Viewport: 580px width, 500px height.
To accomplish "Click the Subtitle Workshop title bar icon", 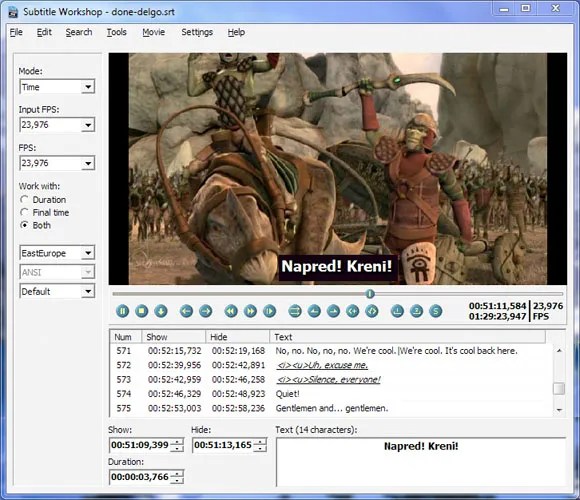I will (x=13, y=12).
